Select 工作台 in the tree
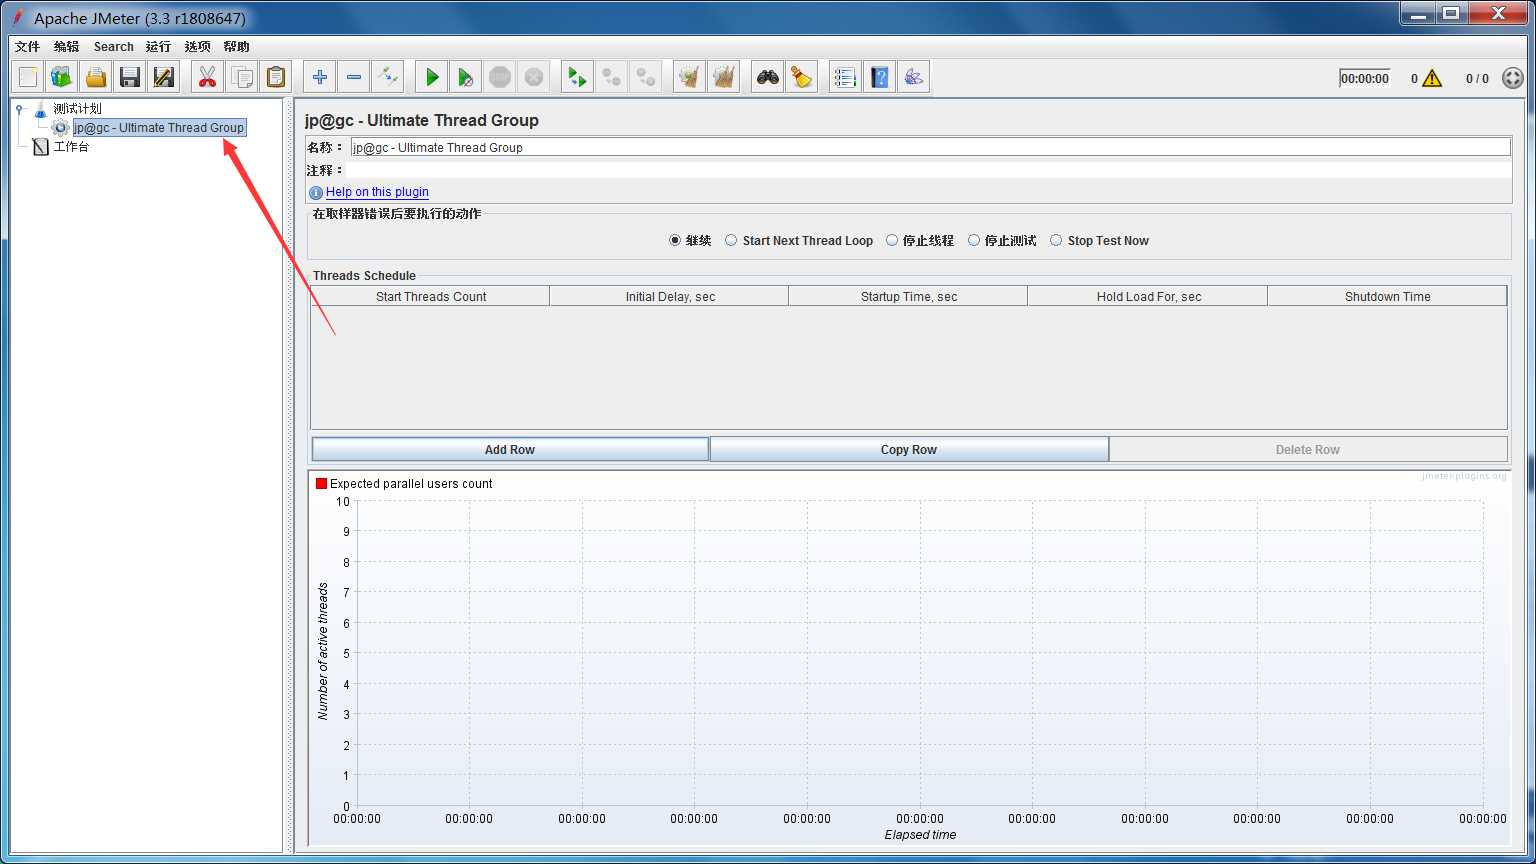Screen dimensions: 1536x864 71,146
